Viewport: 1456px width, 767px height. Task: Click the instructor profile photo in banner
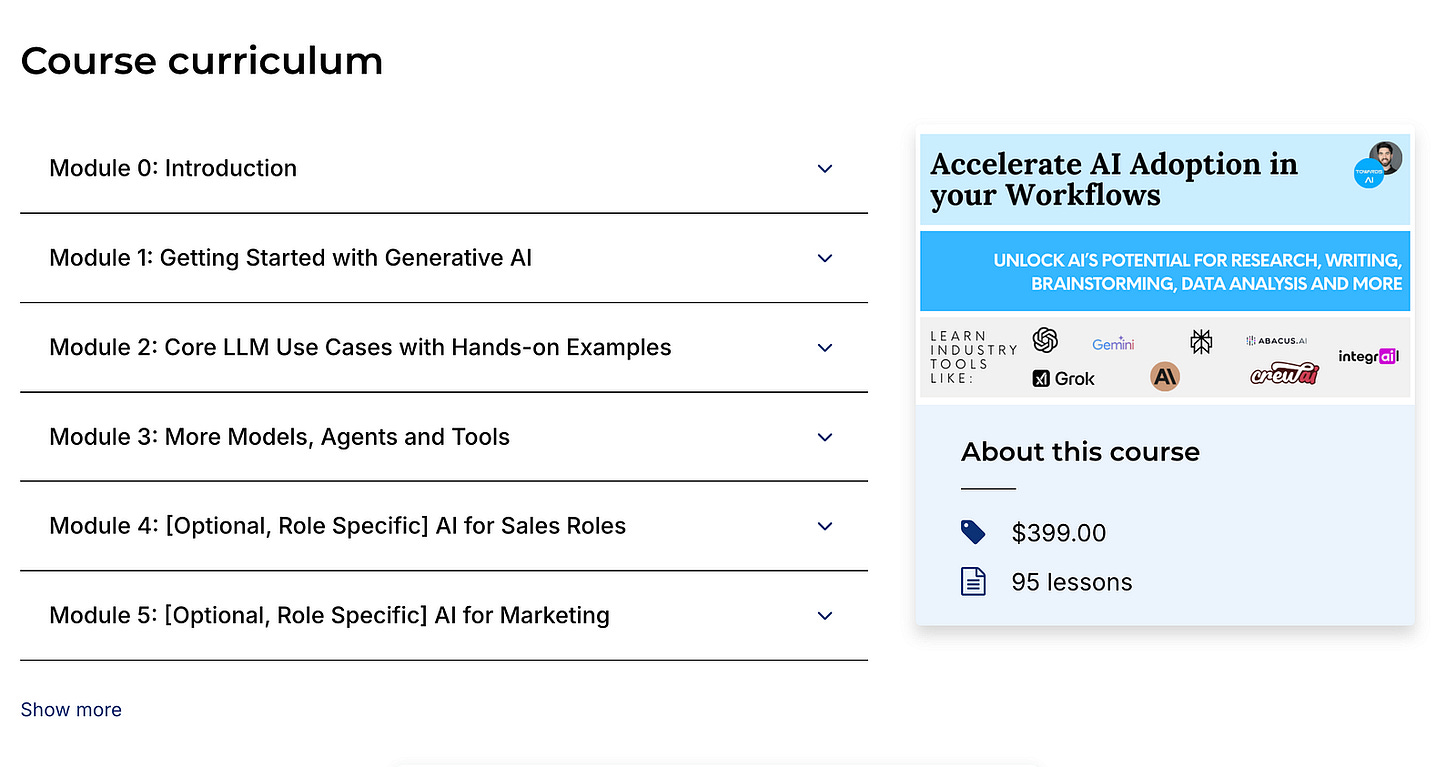tap(1386, 157)
